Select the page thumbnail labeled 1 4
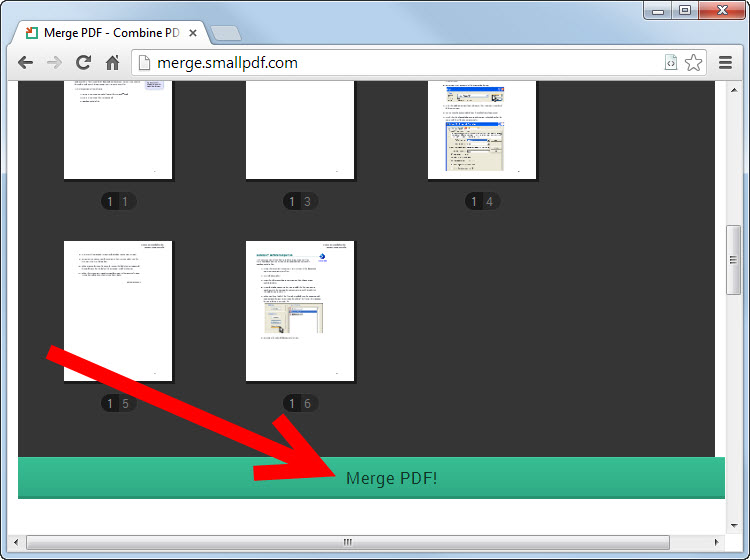Viewport: 750px width, 560px height. click(x=482, y=130)
